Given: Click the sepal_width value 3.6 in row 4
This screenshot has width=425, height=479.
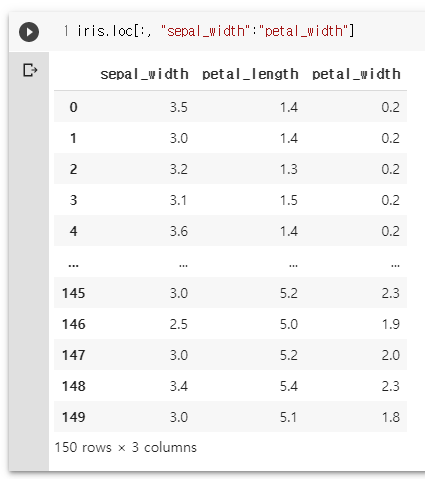Looking at the screenshot, I should click(179, 231).
